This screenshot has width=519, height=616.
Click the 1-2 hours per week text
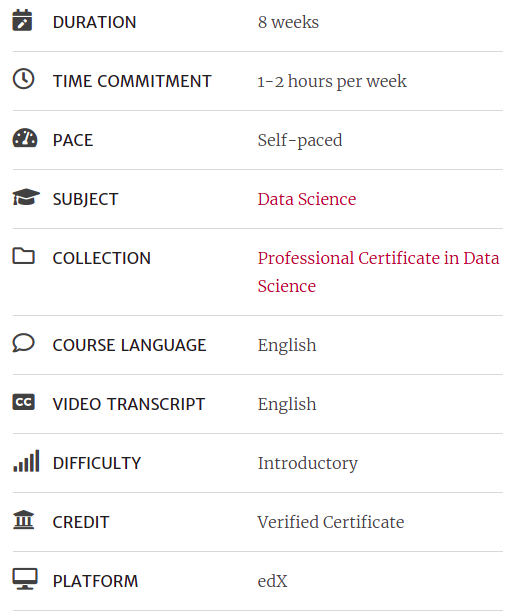point(332,81)
